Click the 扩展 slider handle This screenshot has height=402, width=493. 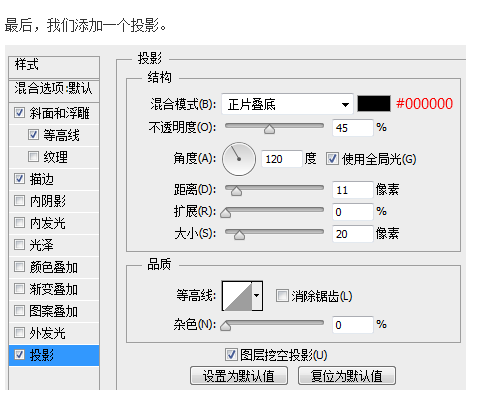pyautogui.click(x=226, y=213)
